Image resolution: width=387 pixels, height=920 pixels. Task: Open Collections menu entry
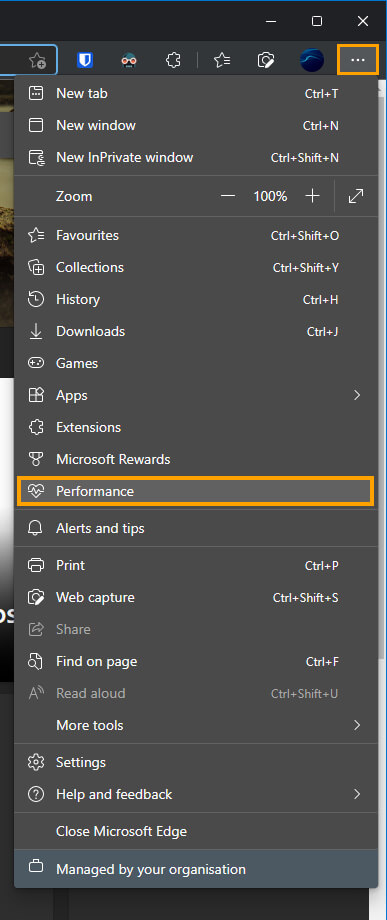click(196, 268)
